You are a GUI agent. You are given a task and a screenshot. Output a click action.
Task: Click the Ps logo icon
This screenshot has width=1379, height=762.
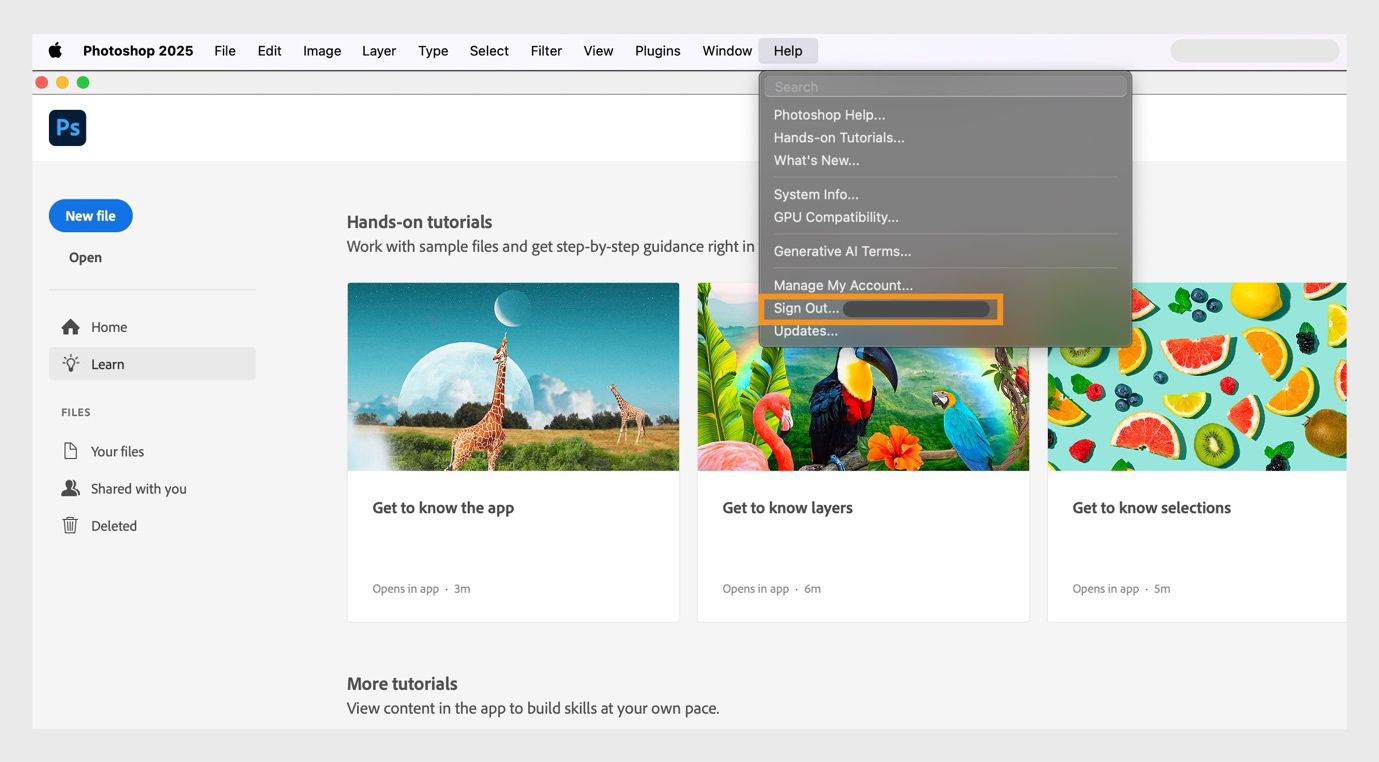click(66, 127)
